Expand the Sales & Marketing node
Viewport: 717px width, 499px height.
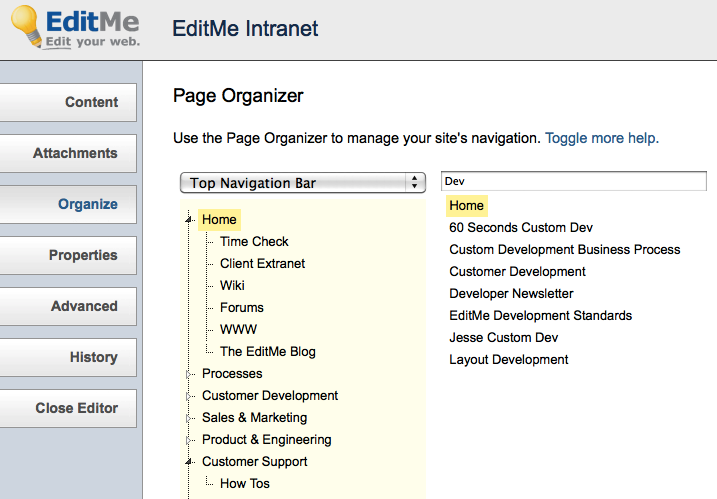click(188, 418)
